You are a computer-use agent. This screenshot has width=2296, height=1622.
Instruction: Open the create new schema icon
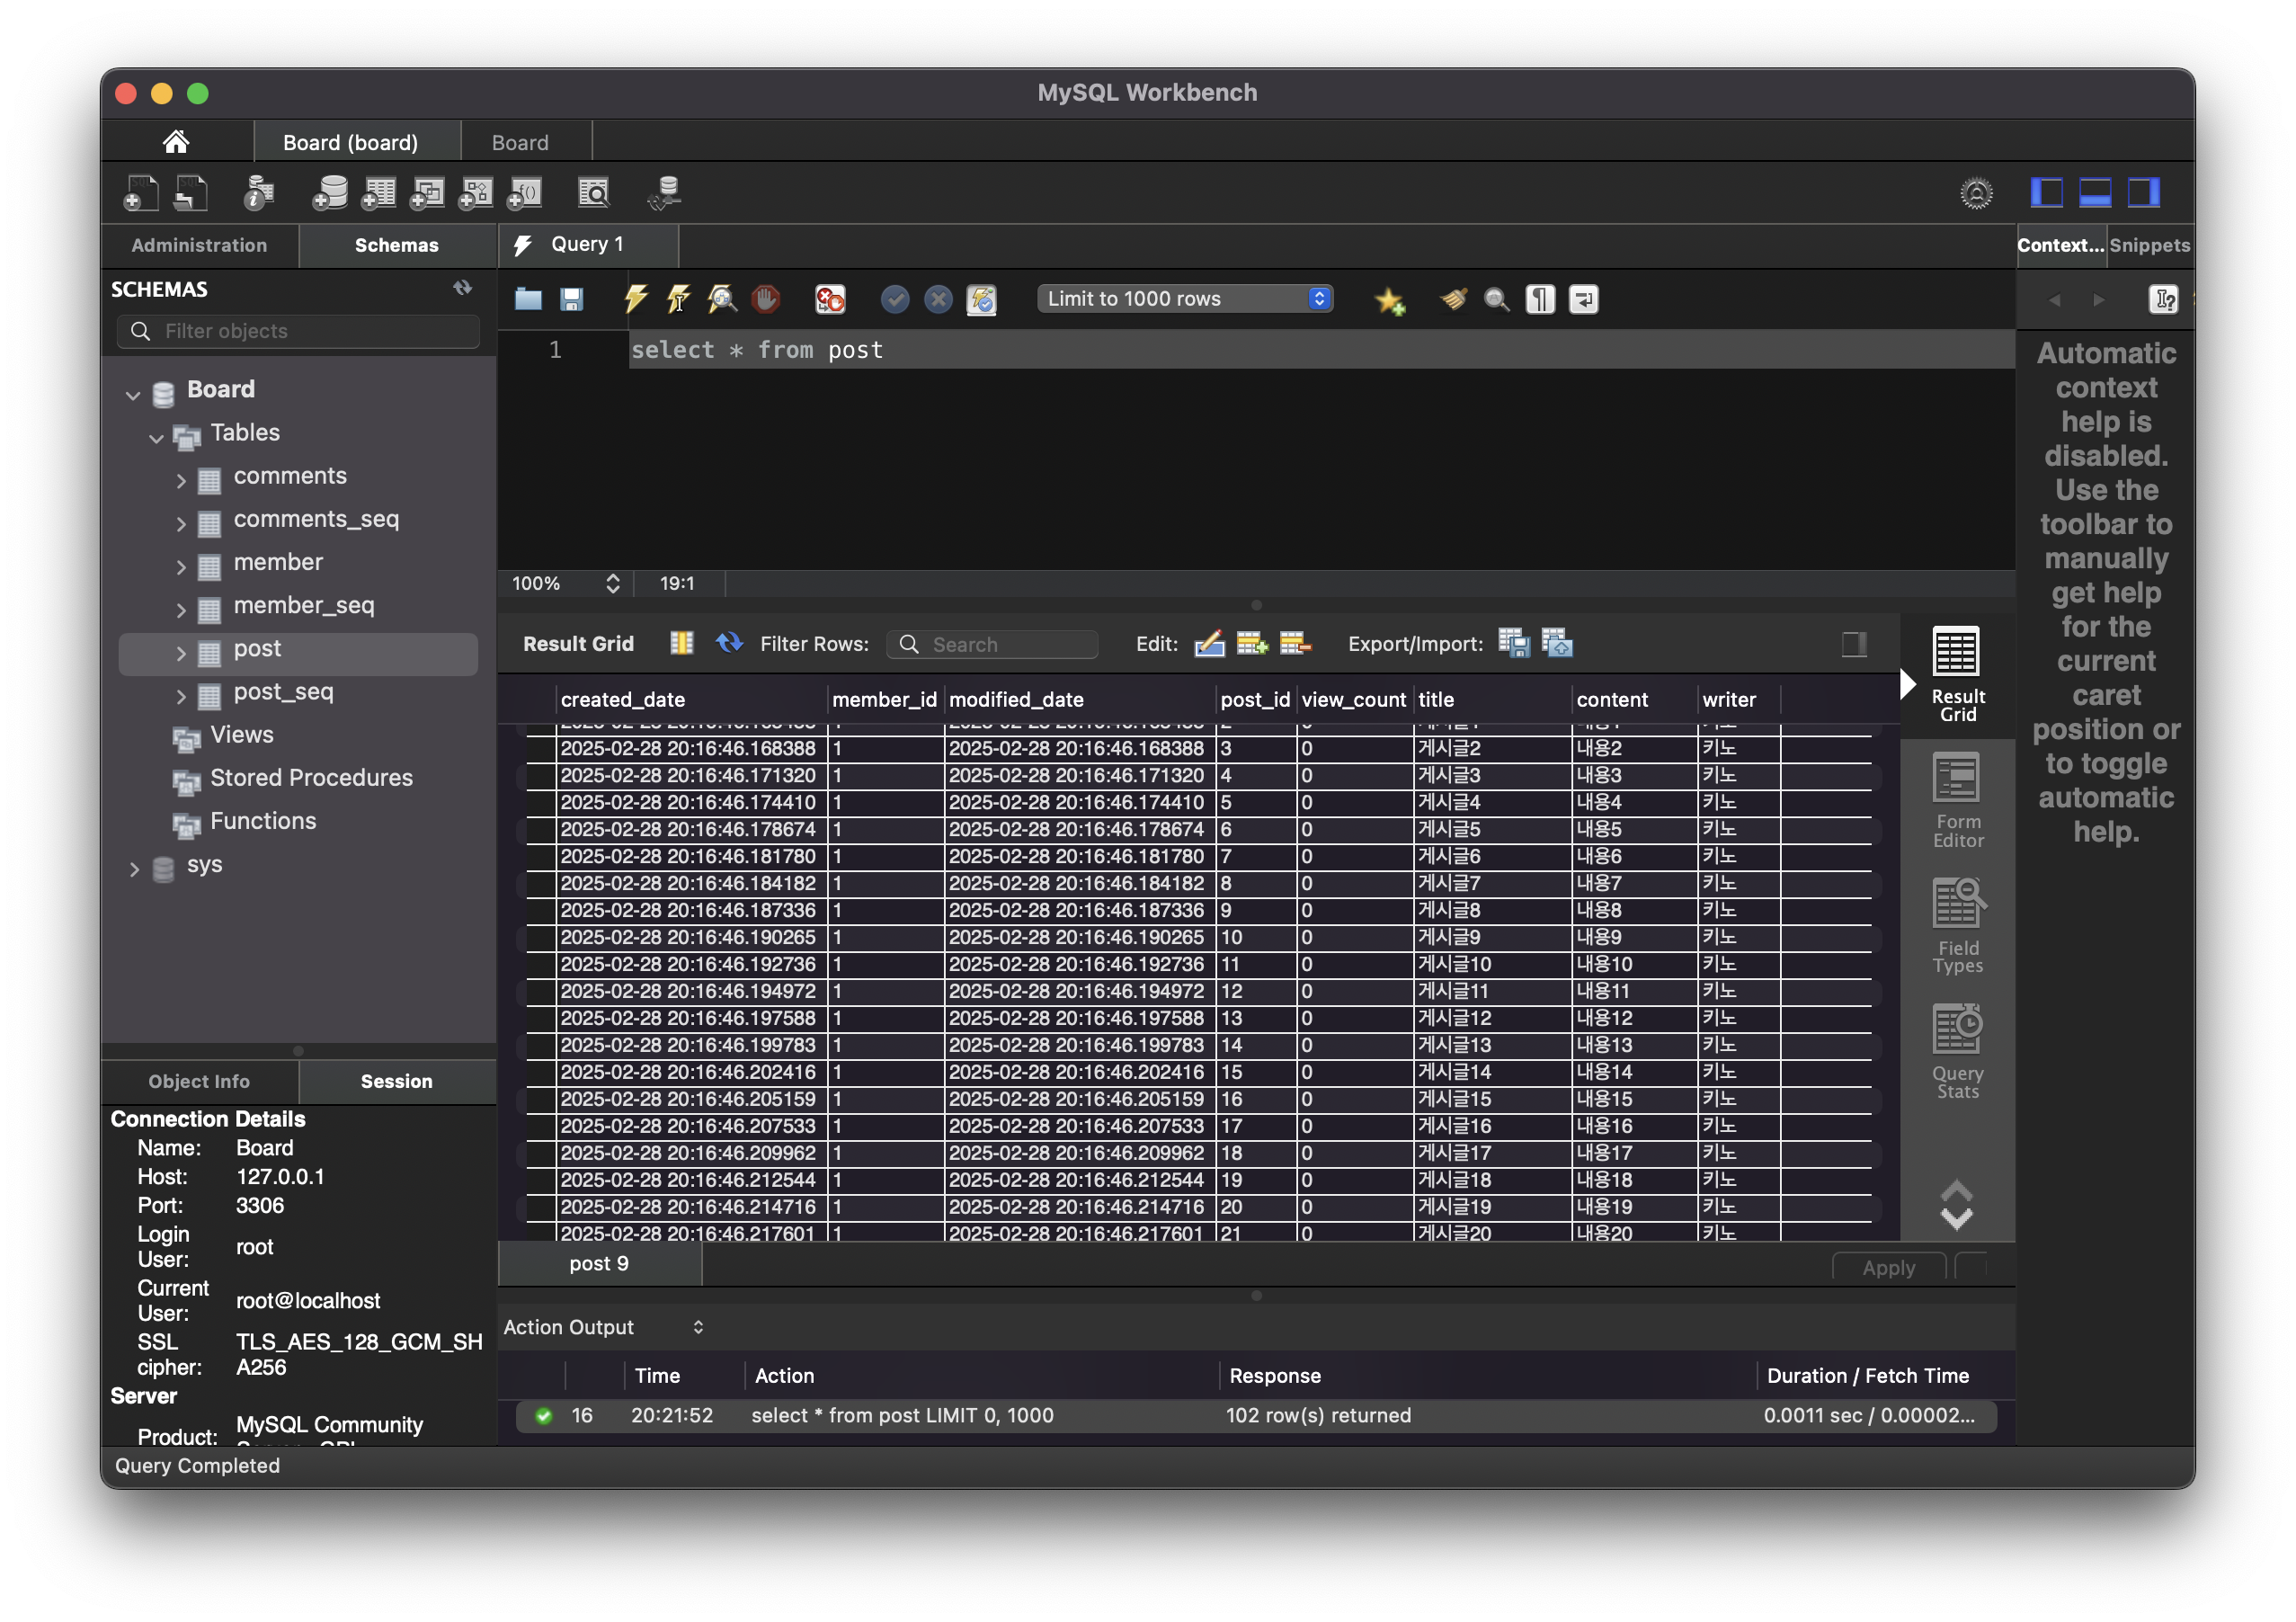tap(330, 192)
